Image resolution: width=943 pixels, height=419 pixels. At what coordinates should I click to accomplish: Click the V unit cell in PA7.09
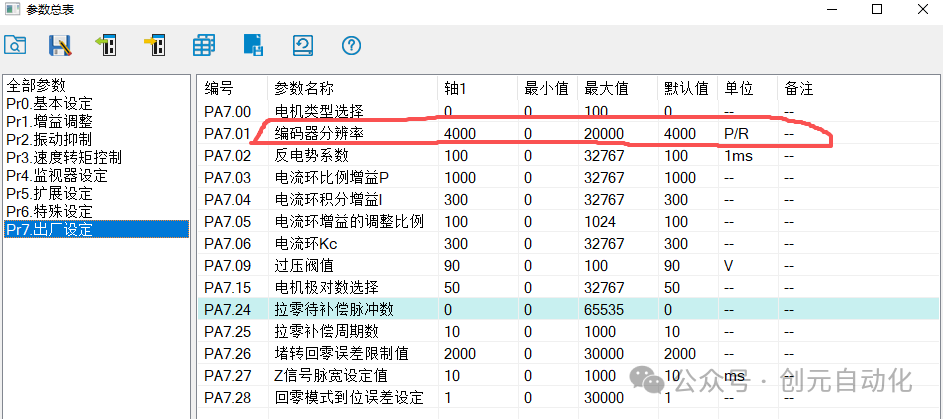[729, 266]
